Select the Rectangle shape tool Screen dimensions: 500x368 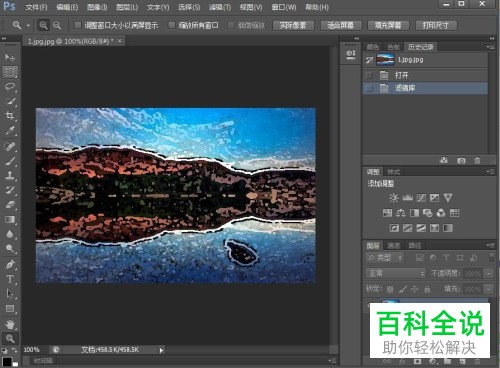[x=10, y=309]
